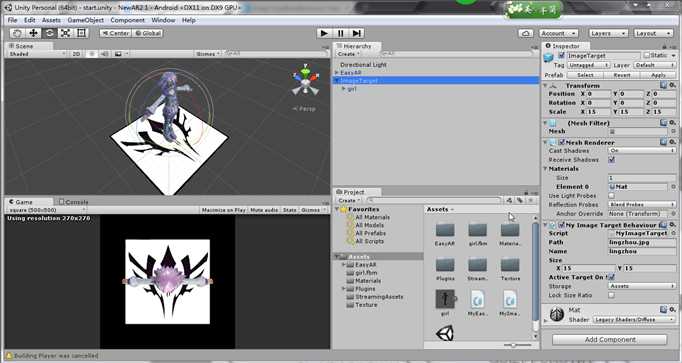Screen dimensions: 682x363
Task: Select the Scale tool
Action: (65, 33)
